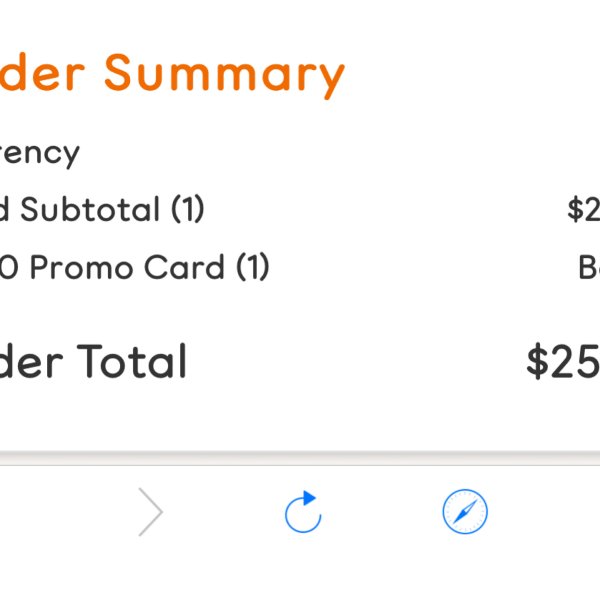Click the dollar sign of the order total
The image size is (600, 600).
(537, 361)
